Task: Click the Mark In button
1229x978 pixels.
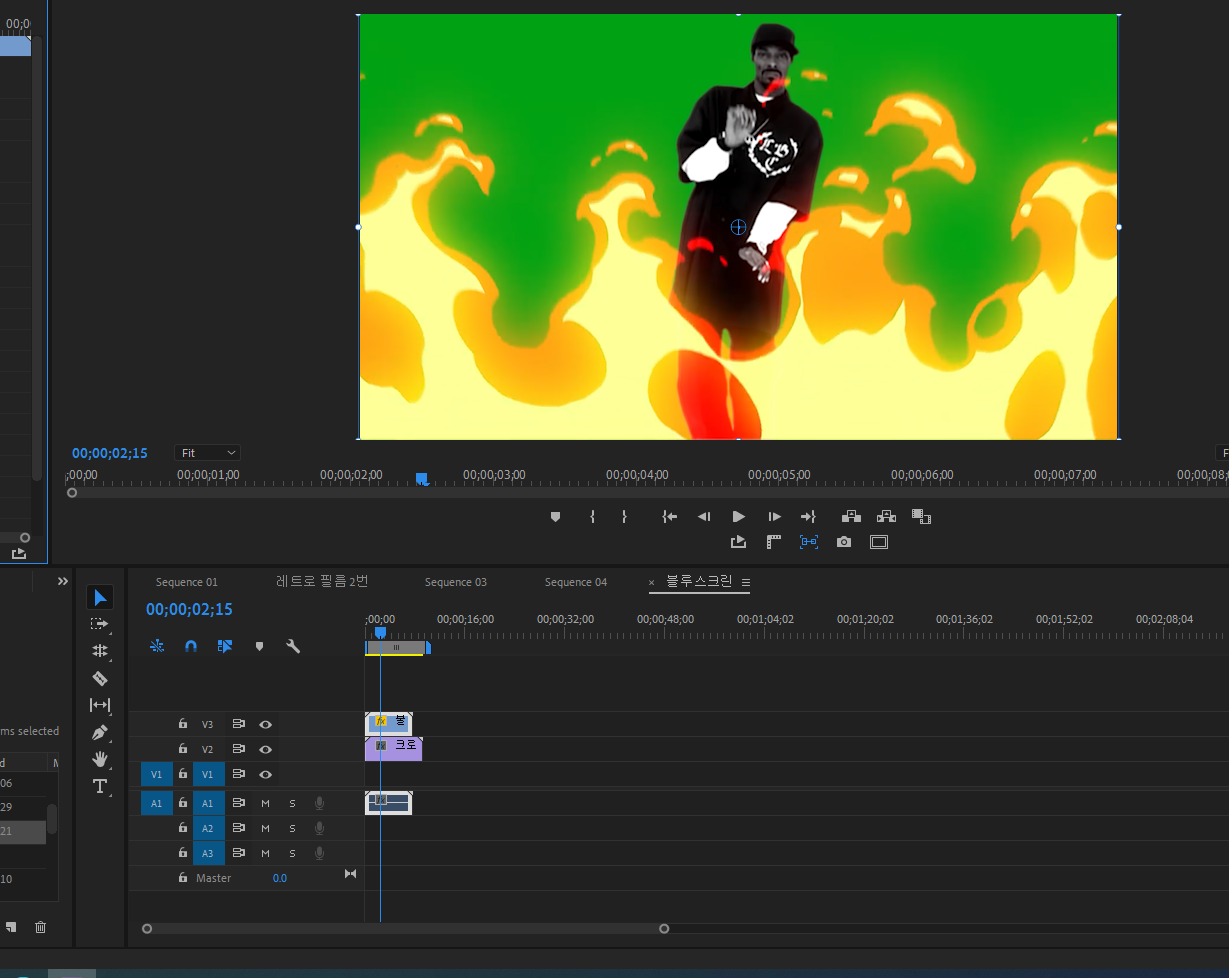Action: [592, 517]
